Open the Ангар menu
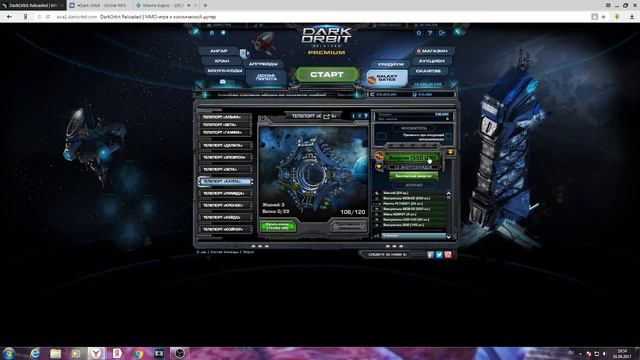This screenshot has width=640, height=360. point(219,51)
